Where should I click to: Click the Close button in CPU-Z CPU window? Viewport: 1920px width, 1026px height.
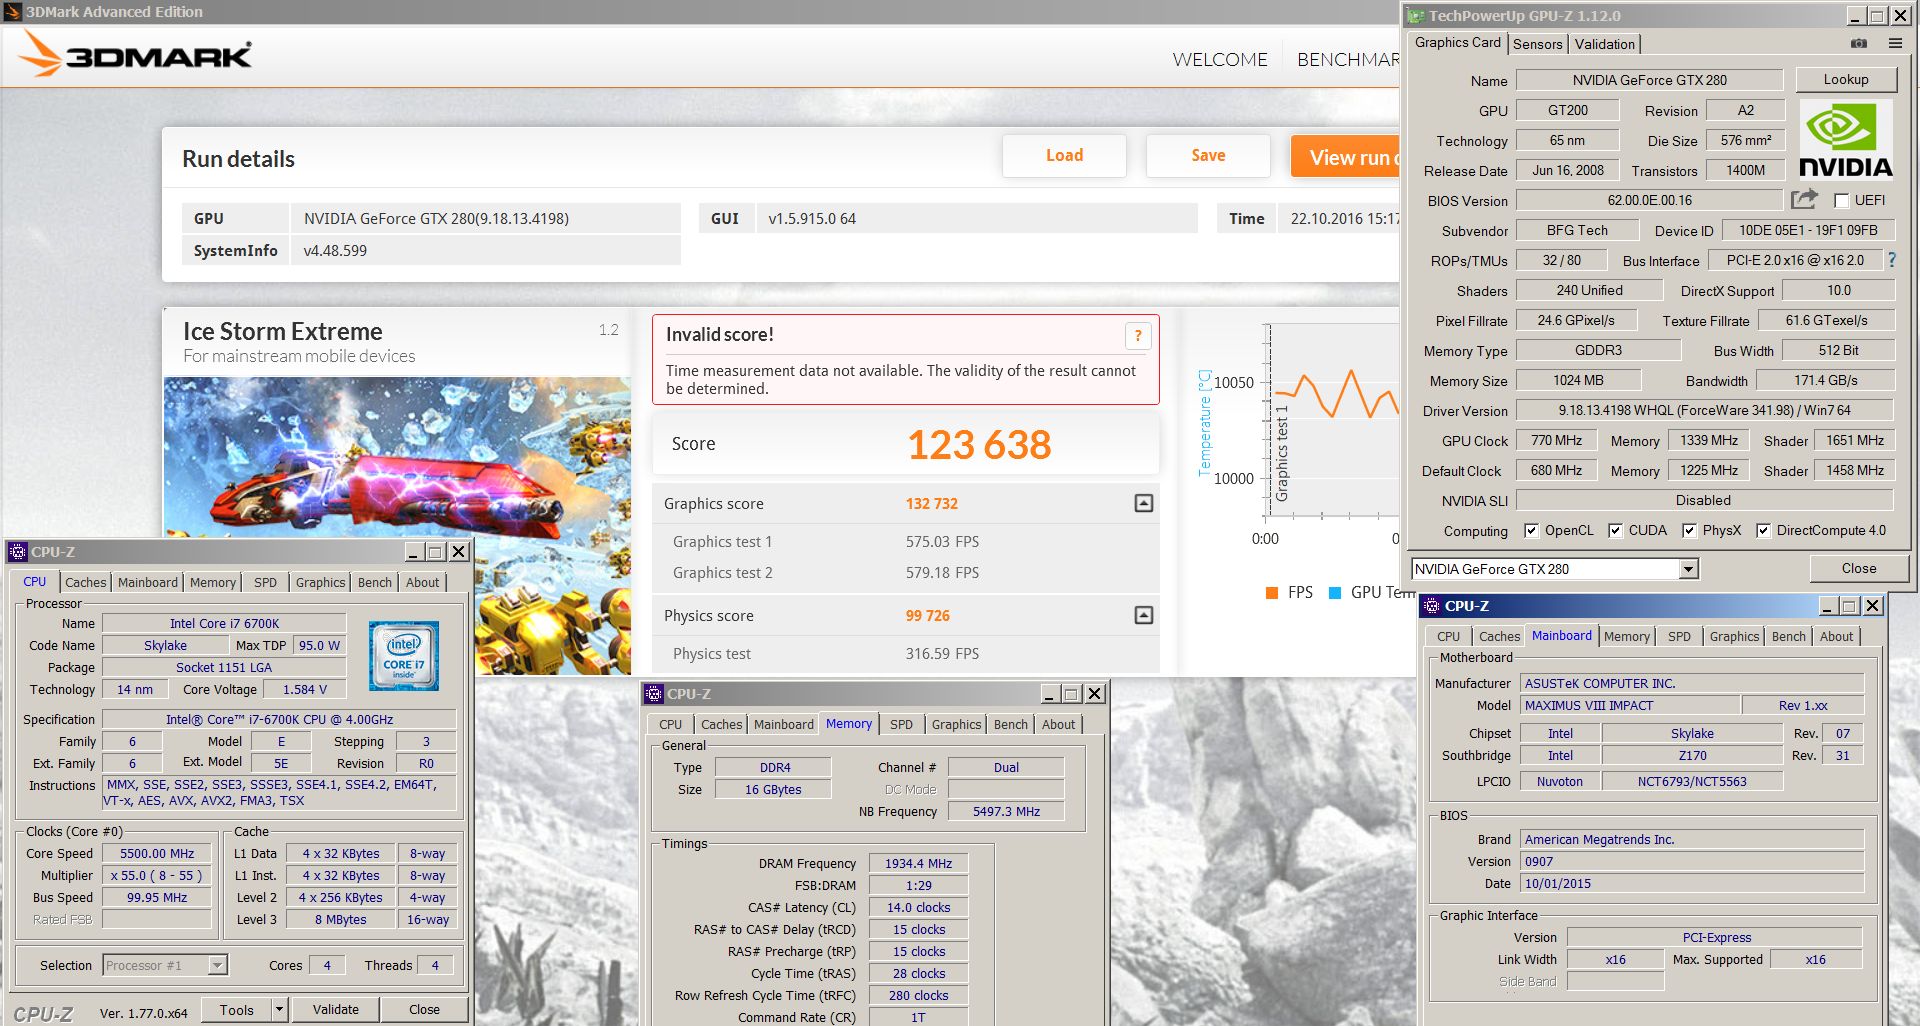pyautogui.click(x=424, y=1009)
